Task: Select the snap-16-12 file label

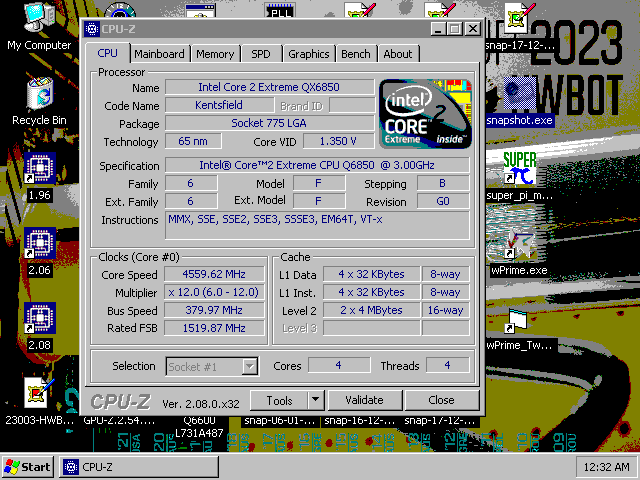Action: tap(360, 420)
